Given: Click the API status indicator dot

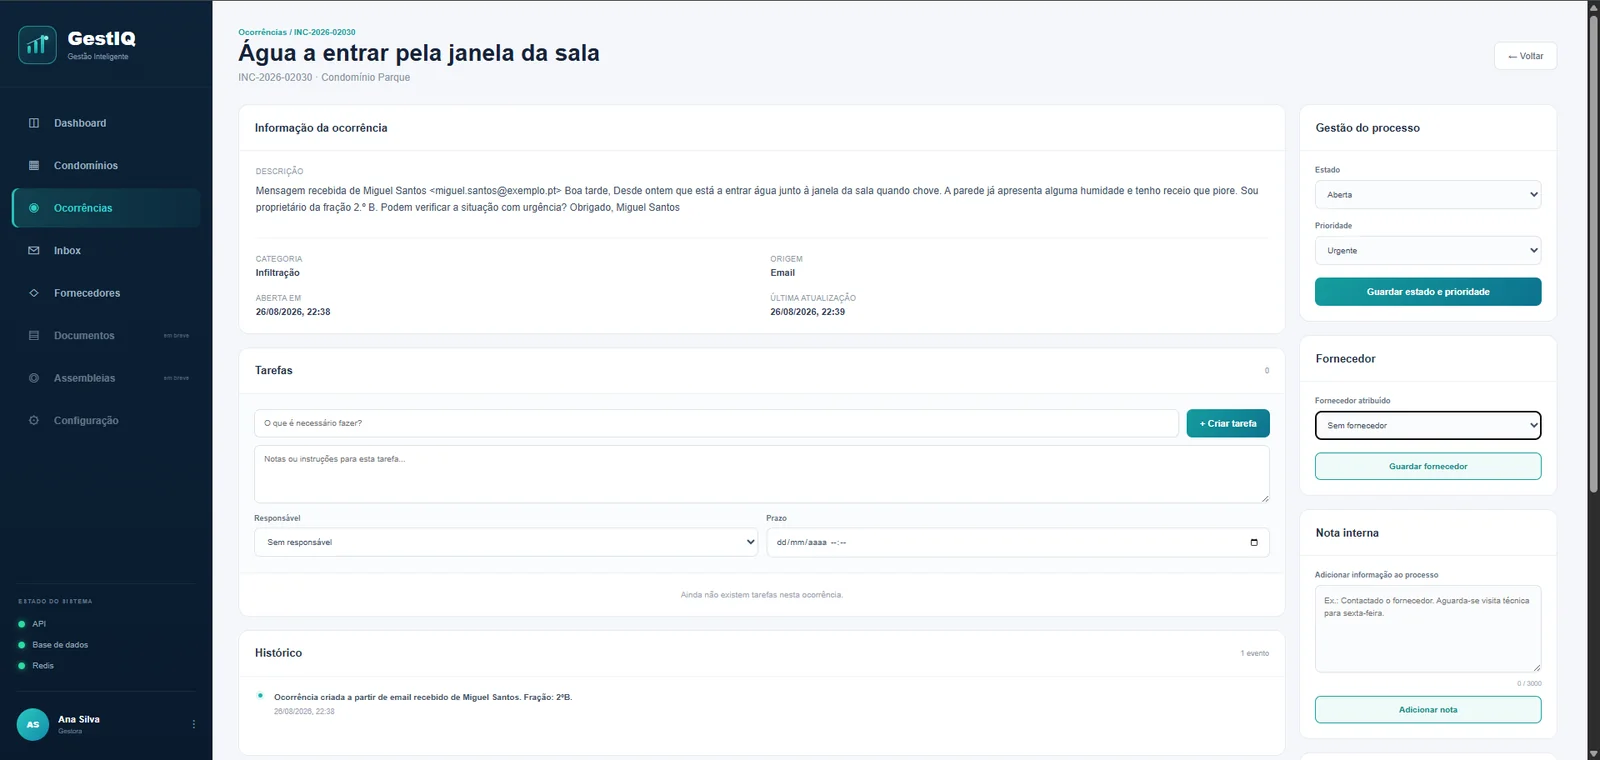Looking at the screenshot, I should 22,624.
